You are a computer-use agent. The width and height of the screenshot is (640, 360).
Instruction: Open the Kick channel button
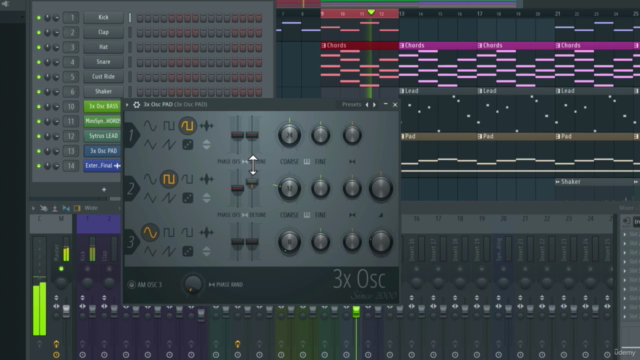[x=103, y=17]
